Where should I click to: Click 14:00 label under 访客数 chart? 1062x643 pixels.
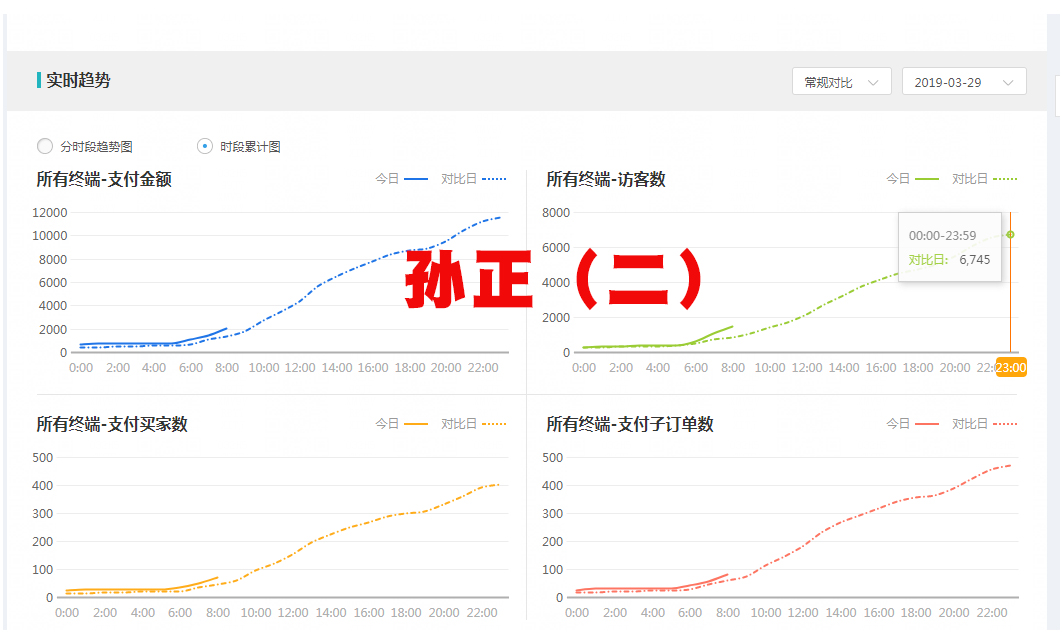point(844,368)
